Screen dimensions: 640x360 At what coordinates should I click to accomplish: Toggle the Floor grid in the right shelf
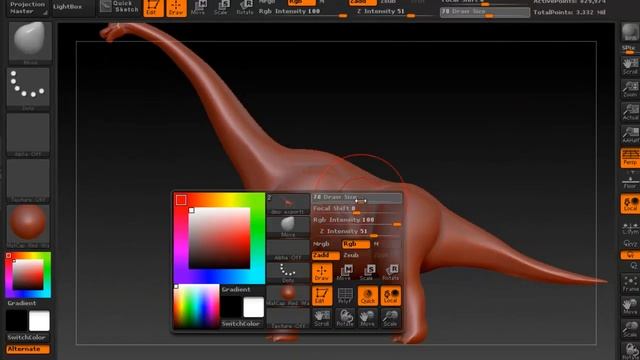click(630, 181)
